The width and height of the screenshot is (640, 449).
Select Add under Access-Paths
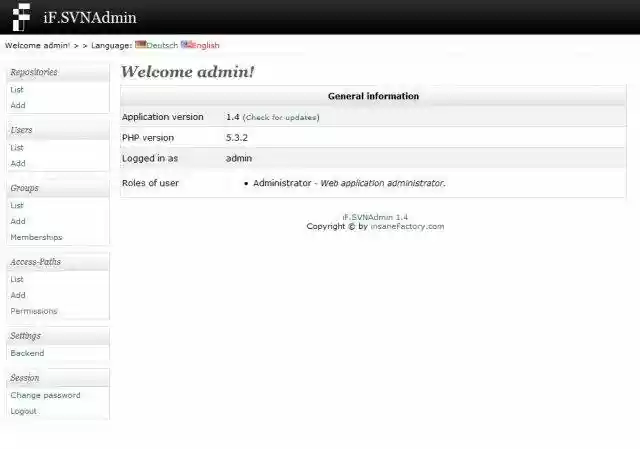pyautogui.click(x=18, y=295)
